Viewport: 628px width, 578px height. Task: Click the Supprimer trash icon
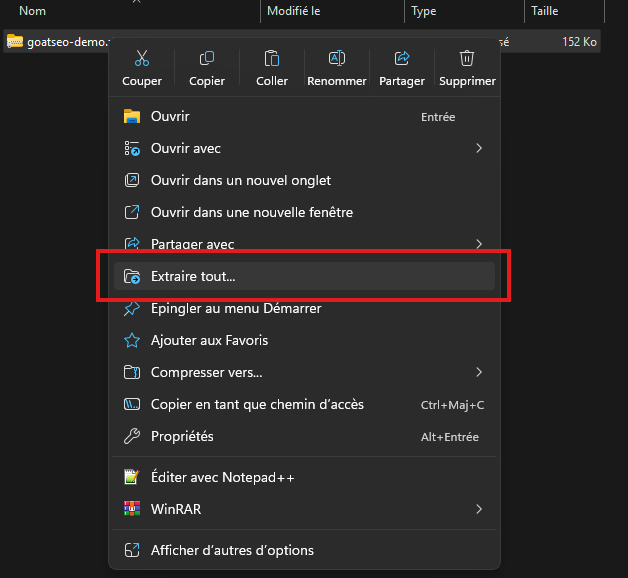(x=466, y=59)
